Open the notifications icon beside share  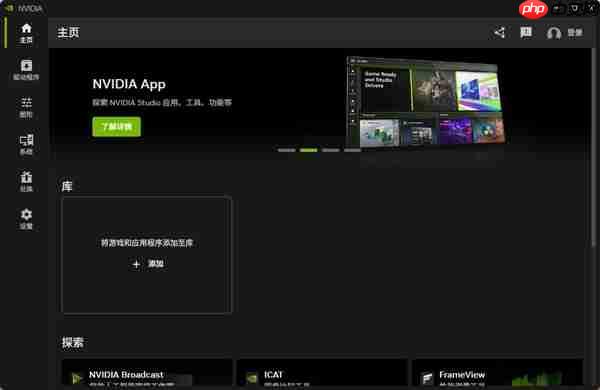coord(526,33)
